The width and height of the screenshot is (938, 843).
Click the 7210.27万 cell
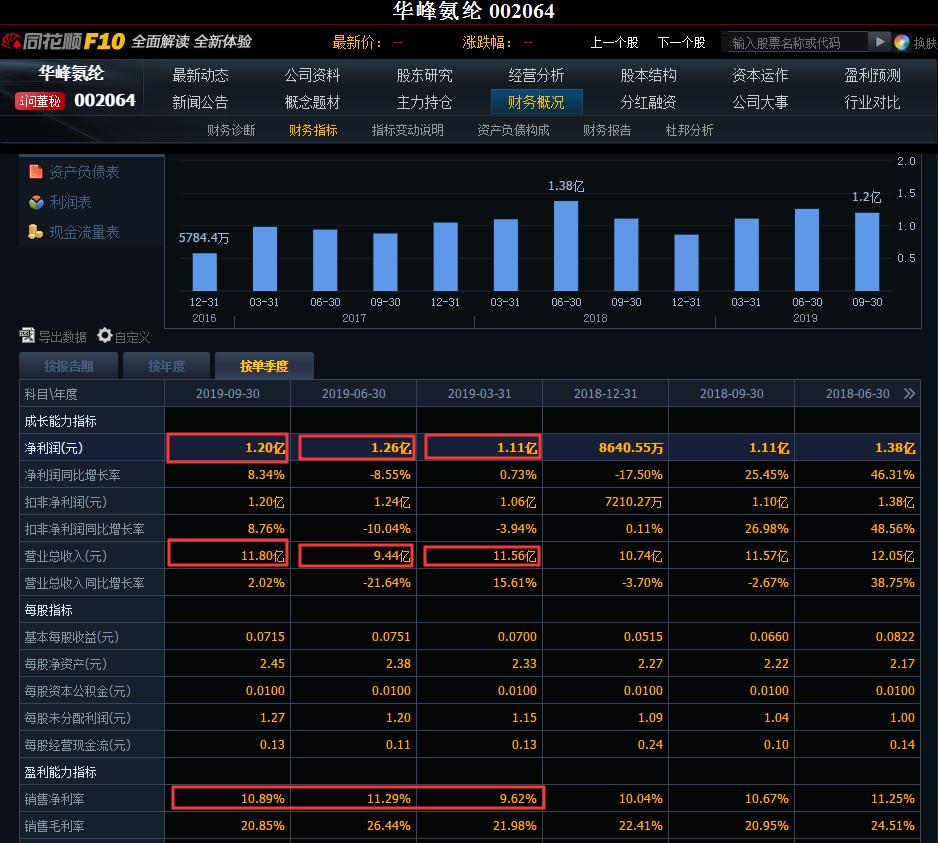[x=634, y=502]
